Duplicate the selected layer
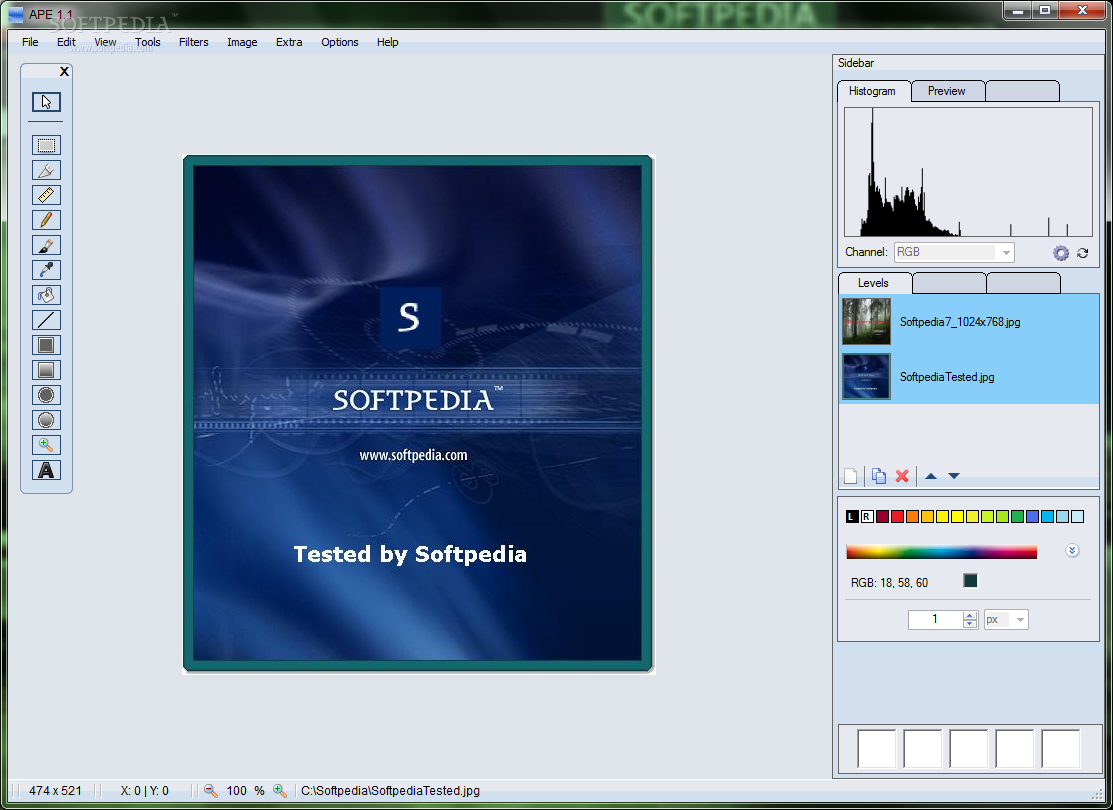This screenshot has height=810, width=1113. tap(879, 476)
